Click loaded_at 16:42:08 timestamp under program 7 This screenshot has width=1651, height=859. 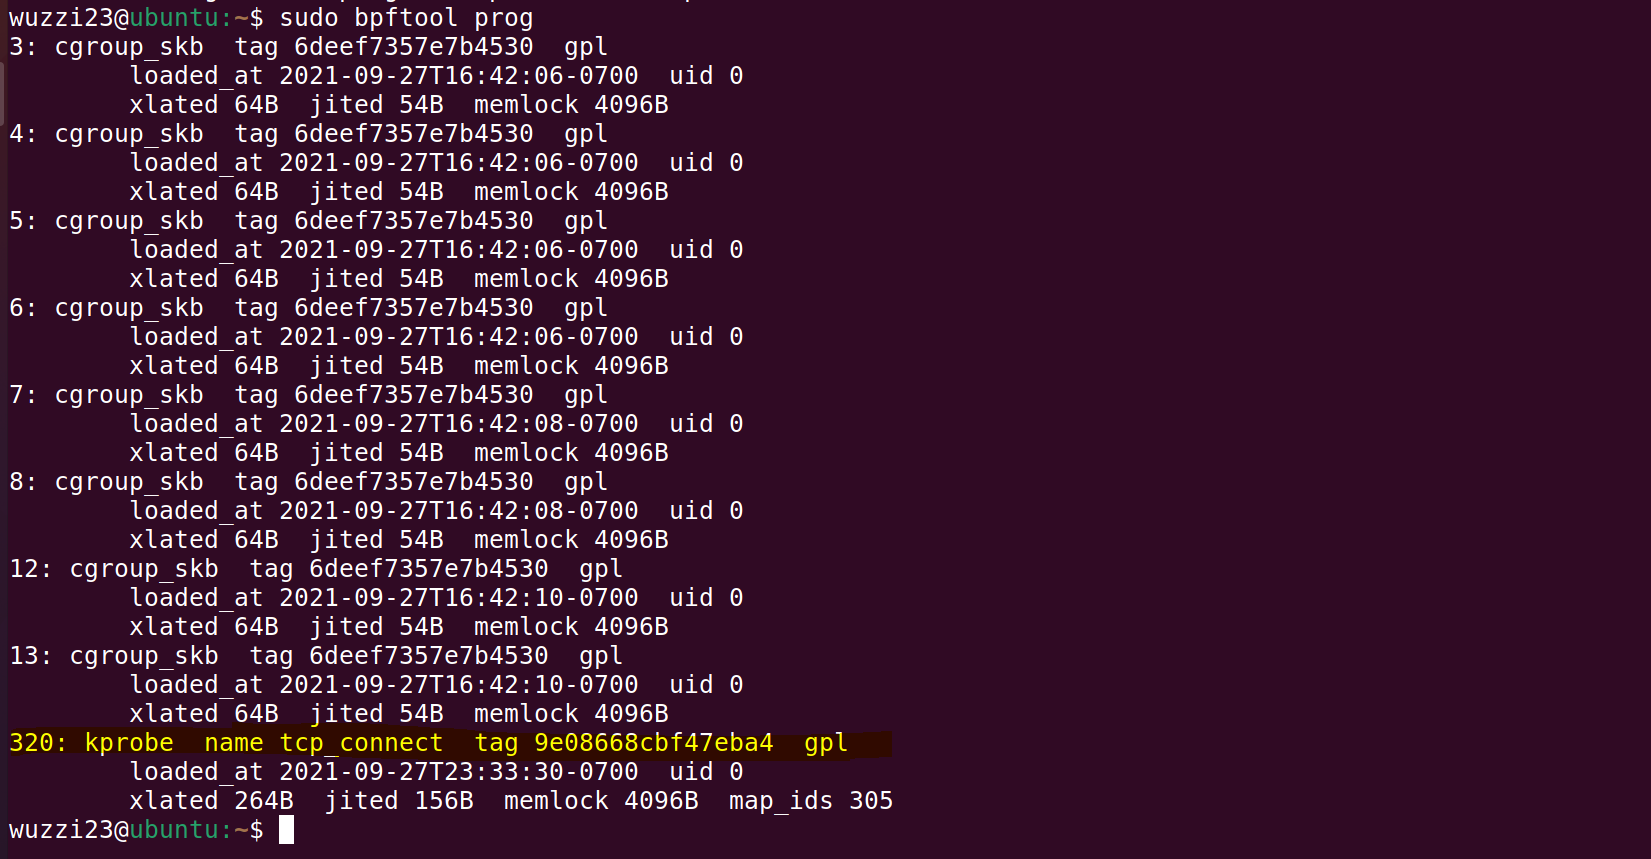[x=384, y=424]
